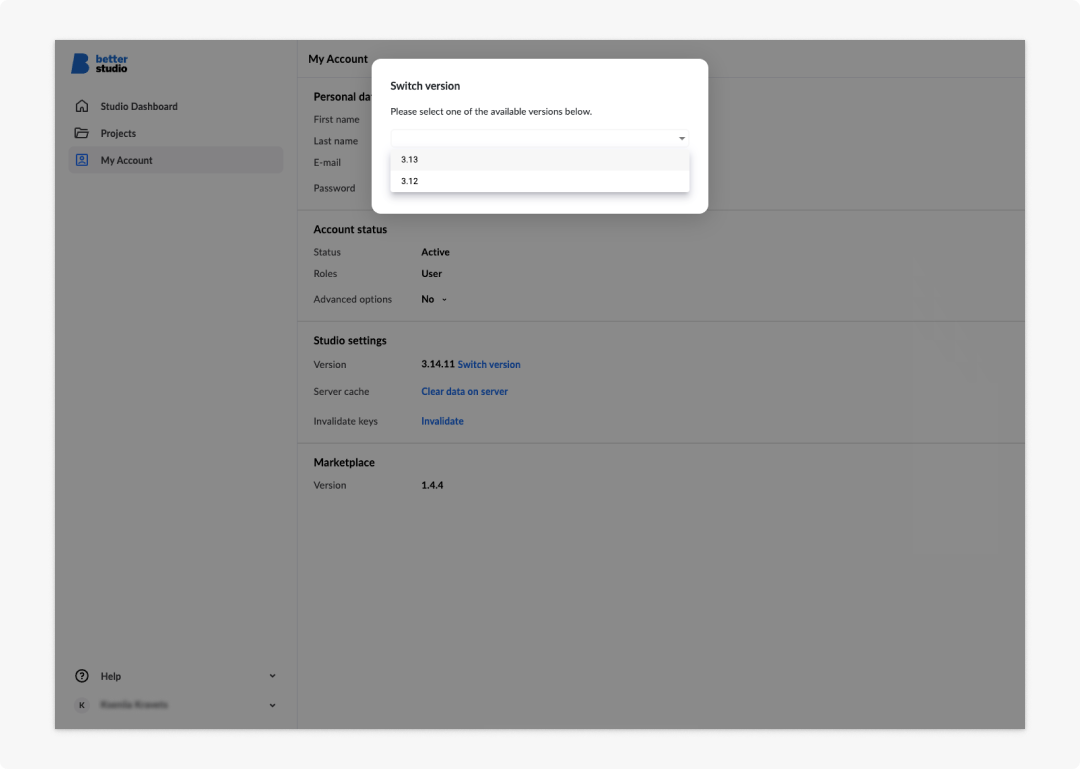Click the version select field

[x=539, y=139]
